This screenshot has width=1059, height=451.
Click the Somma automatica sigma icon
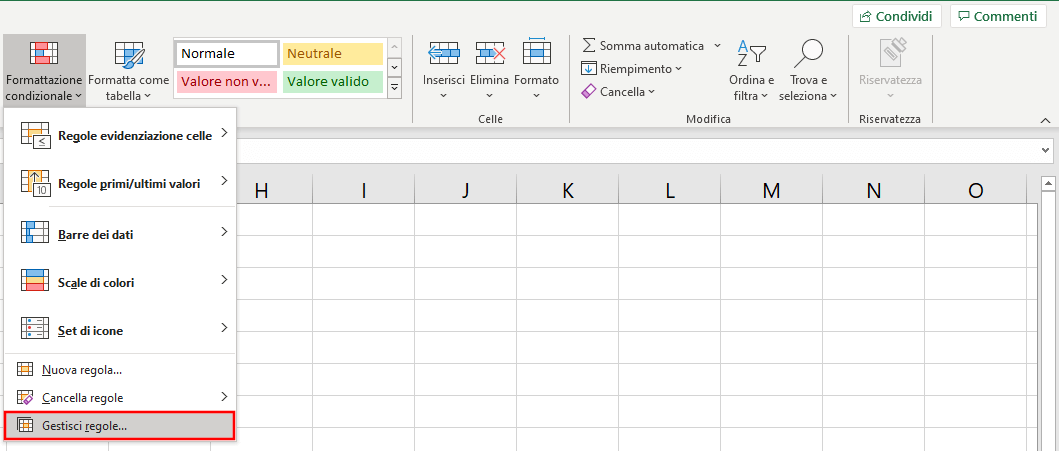click(x=589, y=46)
